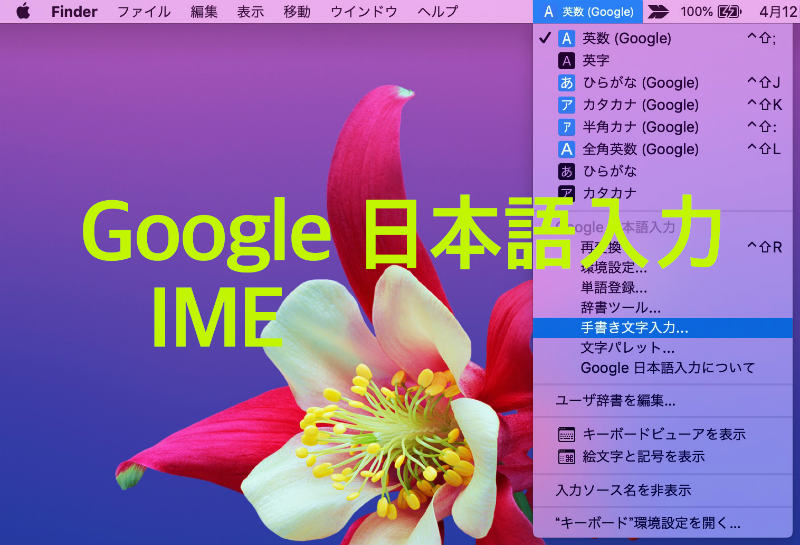Select ひらがな (Google) input source
800x545 pixels.
click(663, 83)
